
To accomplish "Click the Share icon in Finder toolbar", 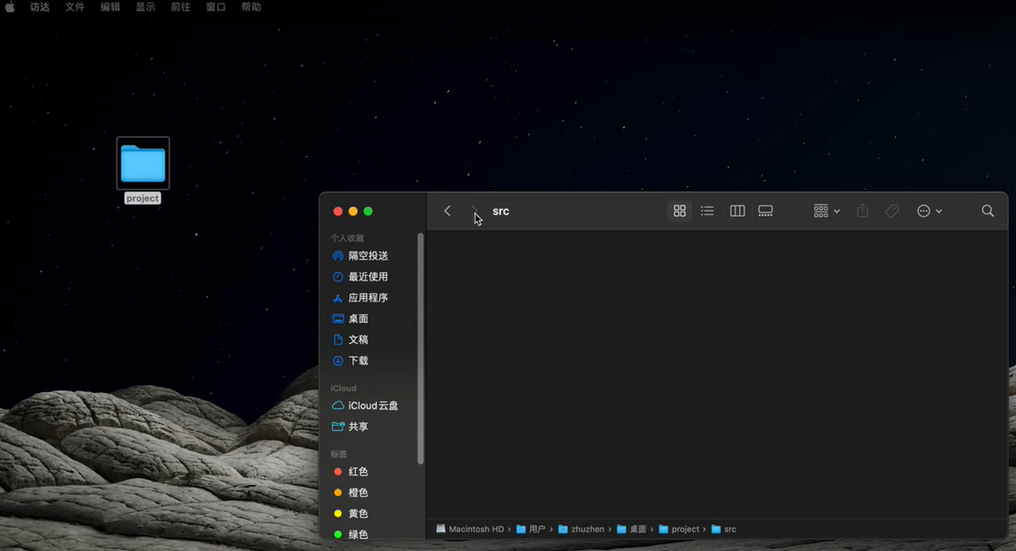I will (862, 211).
